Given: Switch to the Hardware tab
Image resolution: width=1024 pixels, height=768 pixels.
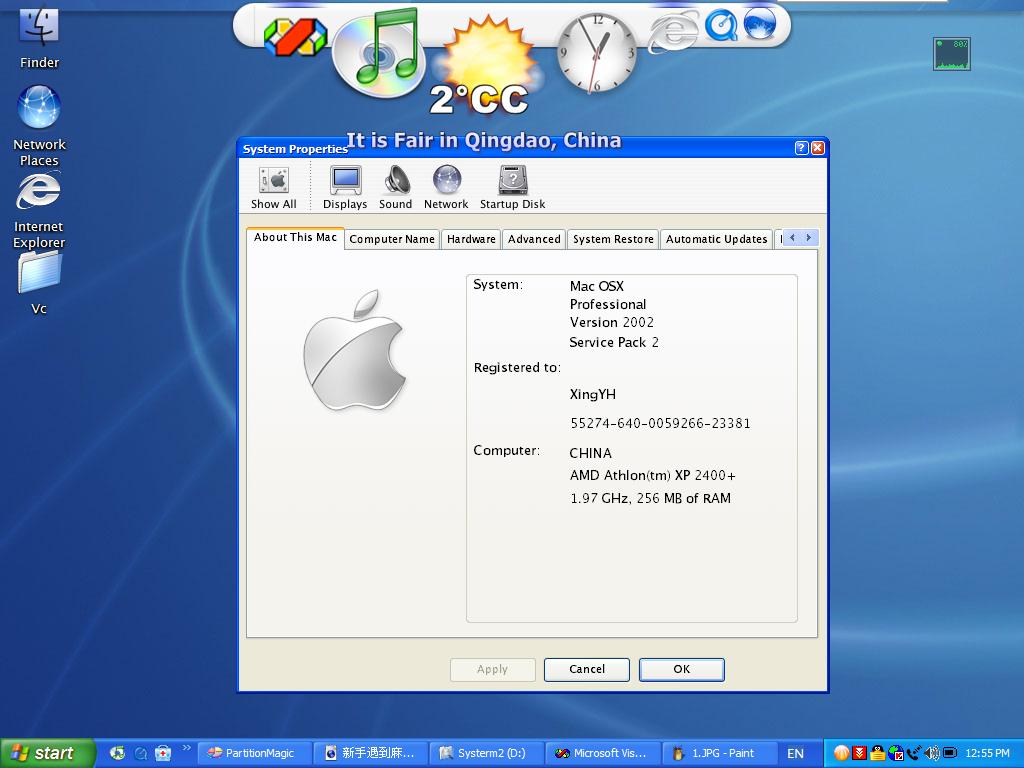Looking at the screenshot, I should tap(471, 239).
